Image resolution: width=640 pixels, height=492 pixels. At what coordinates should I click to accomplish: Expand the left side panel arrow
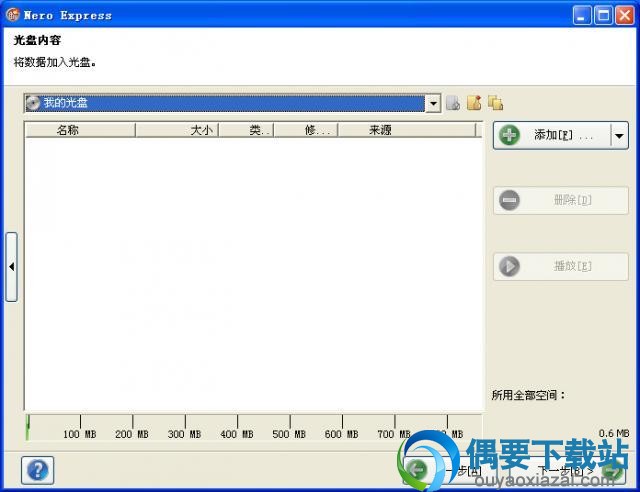[11, 267]
